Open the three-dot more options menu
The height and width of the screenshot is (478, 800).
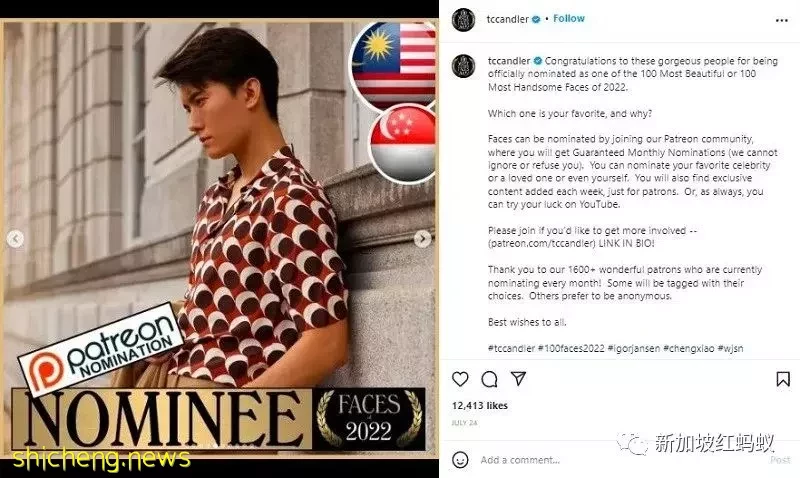point(782,20)
